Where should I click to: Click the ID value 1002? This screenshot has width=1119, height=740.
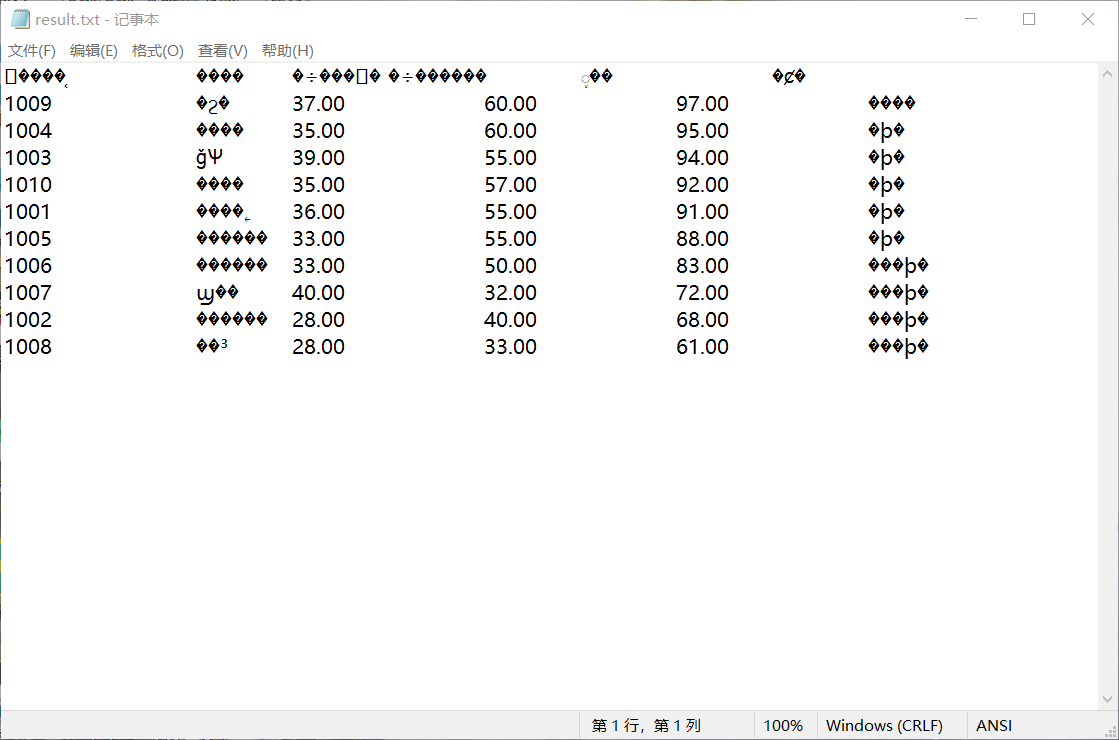[x=29, y=320]
